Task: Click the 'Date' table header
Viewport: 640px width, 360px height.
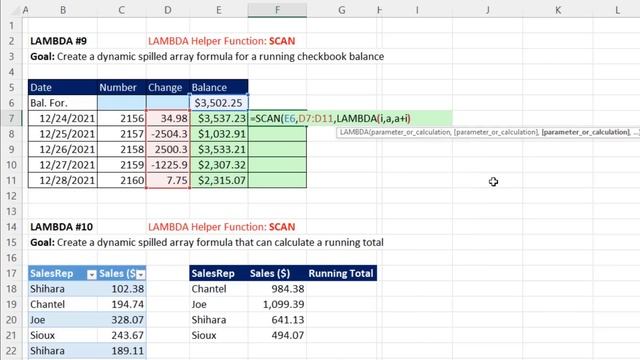Action: pos(62,87)
